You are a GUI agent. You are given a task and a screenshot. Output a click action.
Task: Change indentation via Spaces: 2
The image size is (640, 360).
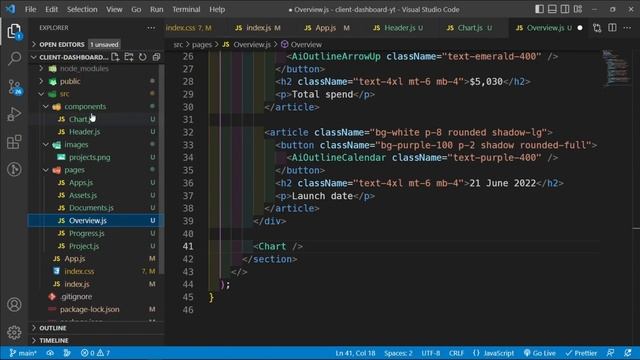(x=398, y=353)
